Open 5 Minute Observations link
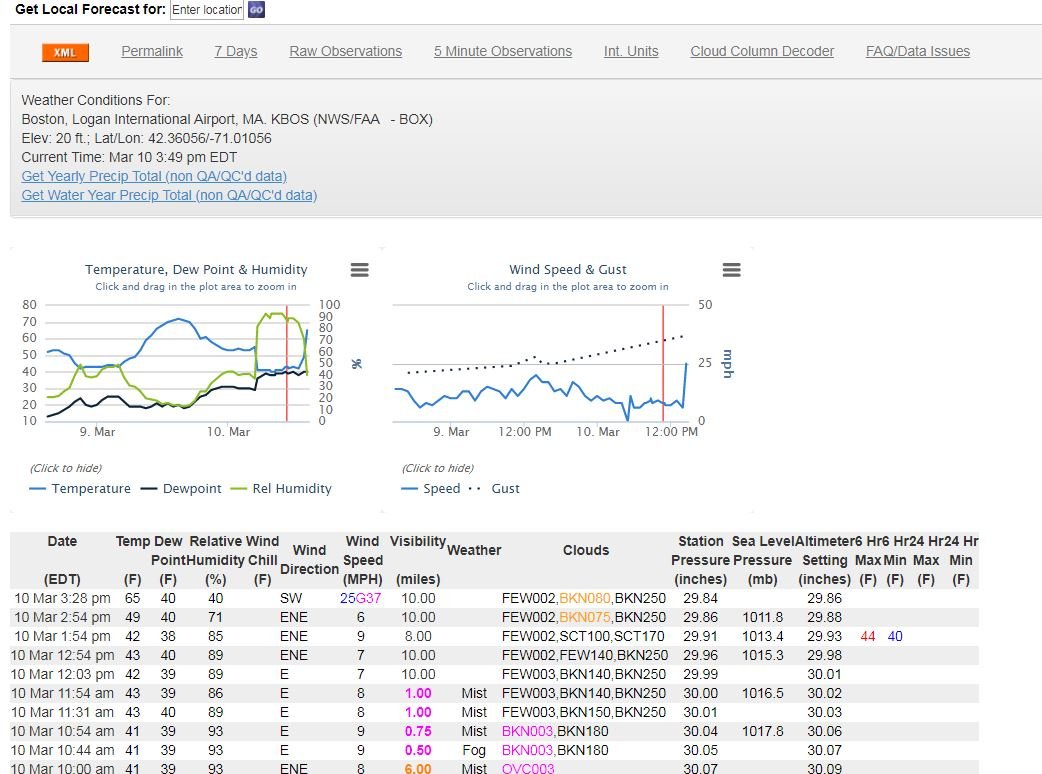Screen dimensions: 1042x774 click(503, 51)
